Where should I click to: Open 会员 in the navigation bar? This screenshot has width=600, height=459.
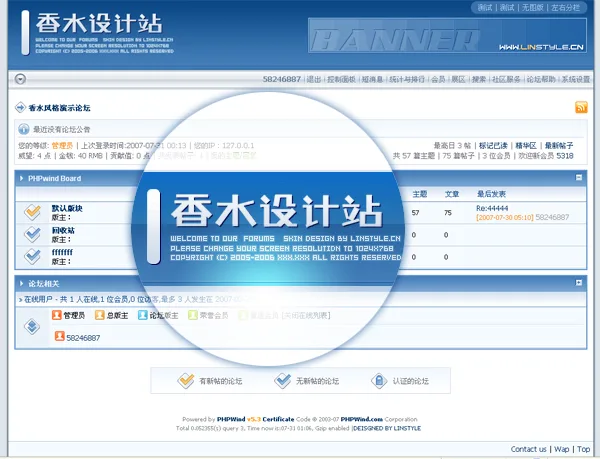(438, 79)
